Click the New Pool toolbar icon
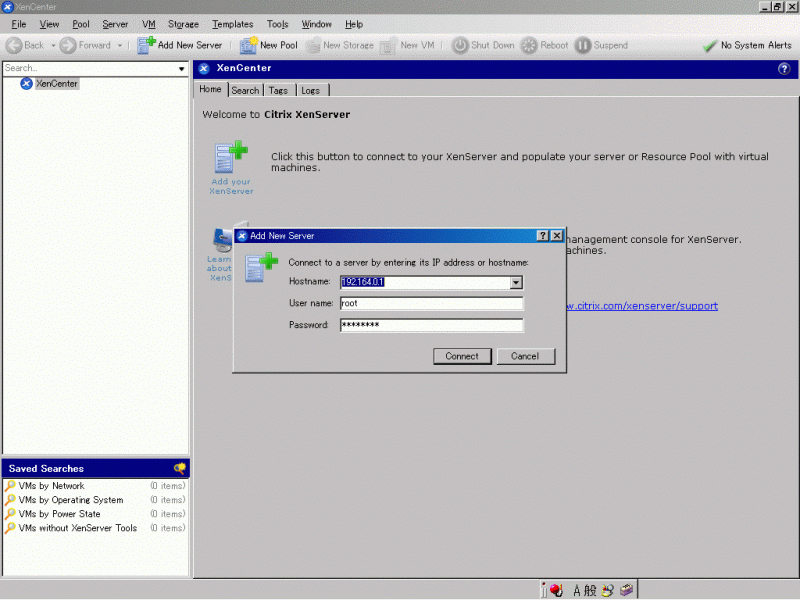800x600 pixels. tap(248, 45)
